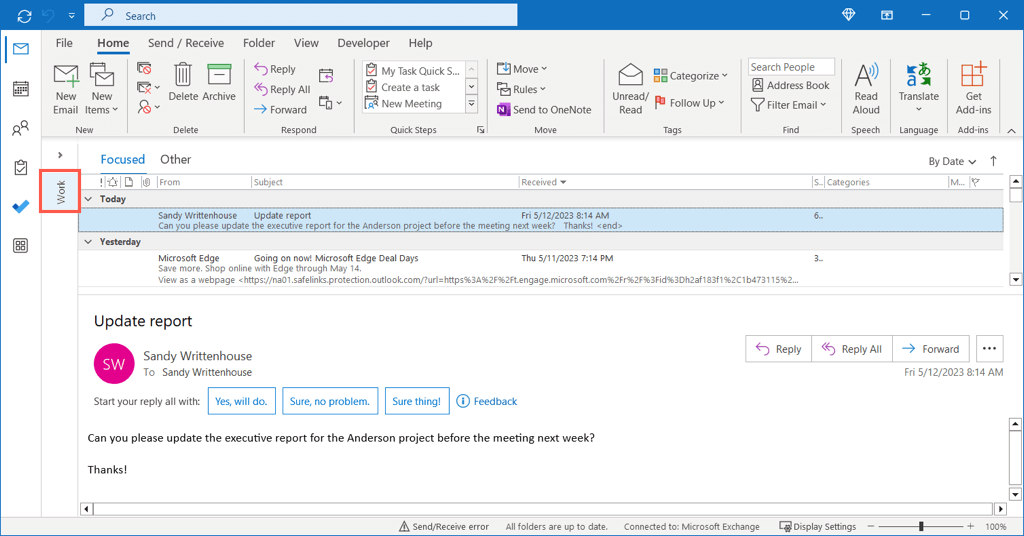The height and width of the screenshot is (536, 1024).
Task: Open the Calendar view in sidebar
Action: click(x=20, y=89)
